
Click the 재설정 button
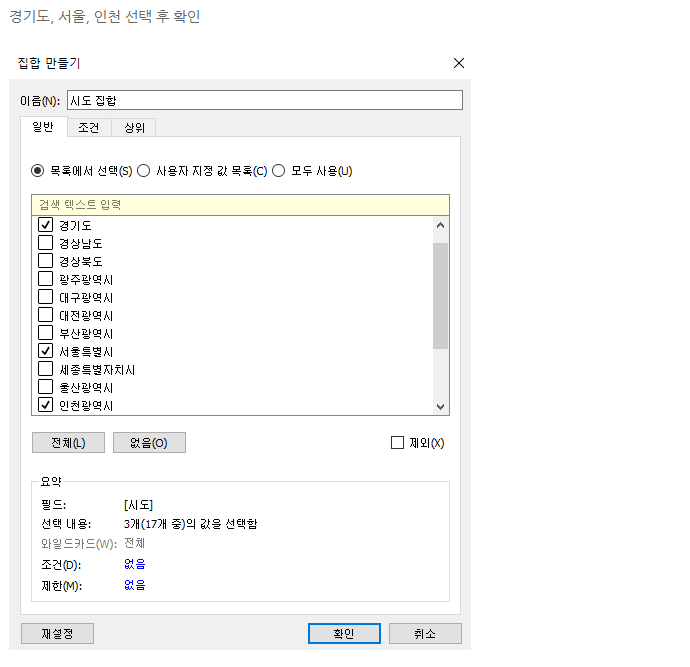tap(57, 634)
